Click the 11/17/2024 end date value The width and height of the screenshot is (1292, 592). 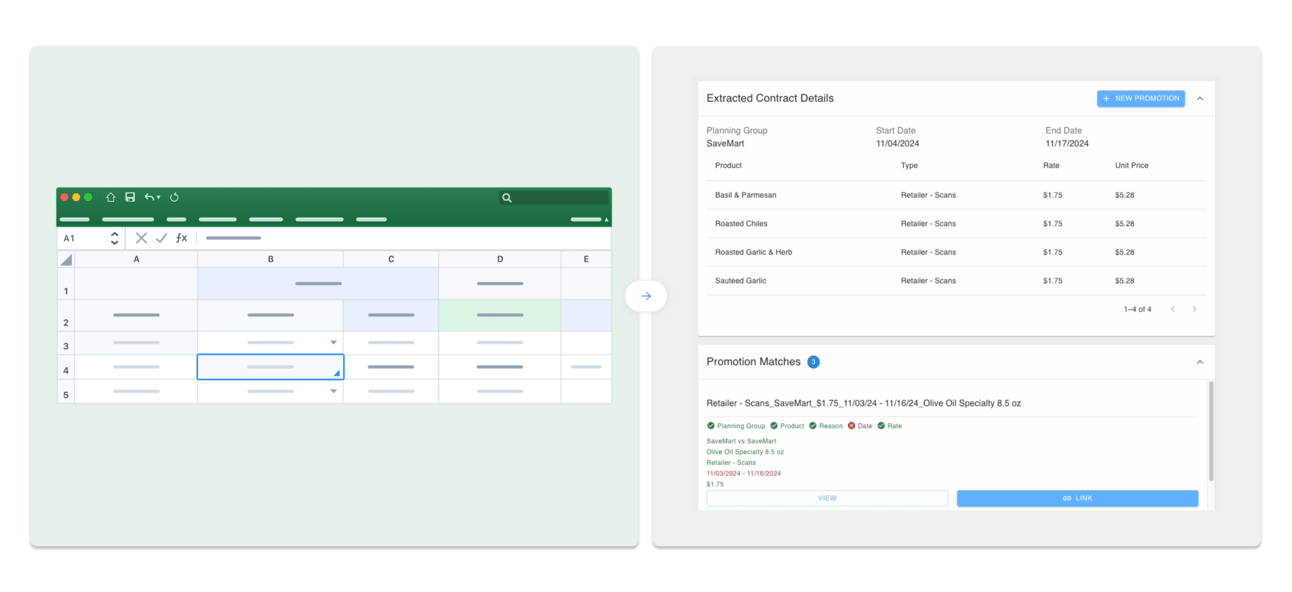pos(1066,144)
